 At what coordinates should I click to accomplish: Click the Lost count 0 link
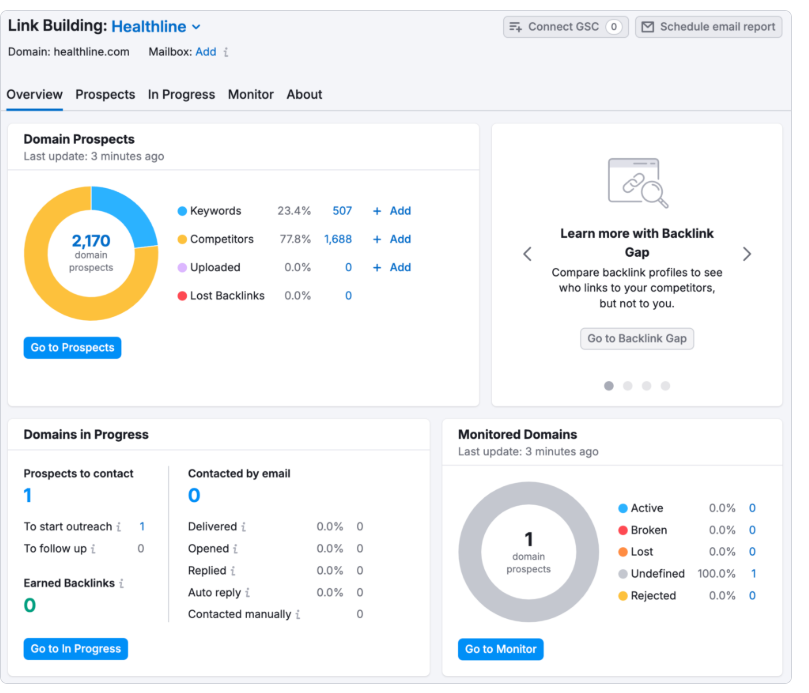752,552
